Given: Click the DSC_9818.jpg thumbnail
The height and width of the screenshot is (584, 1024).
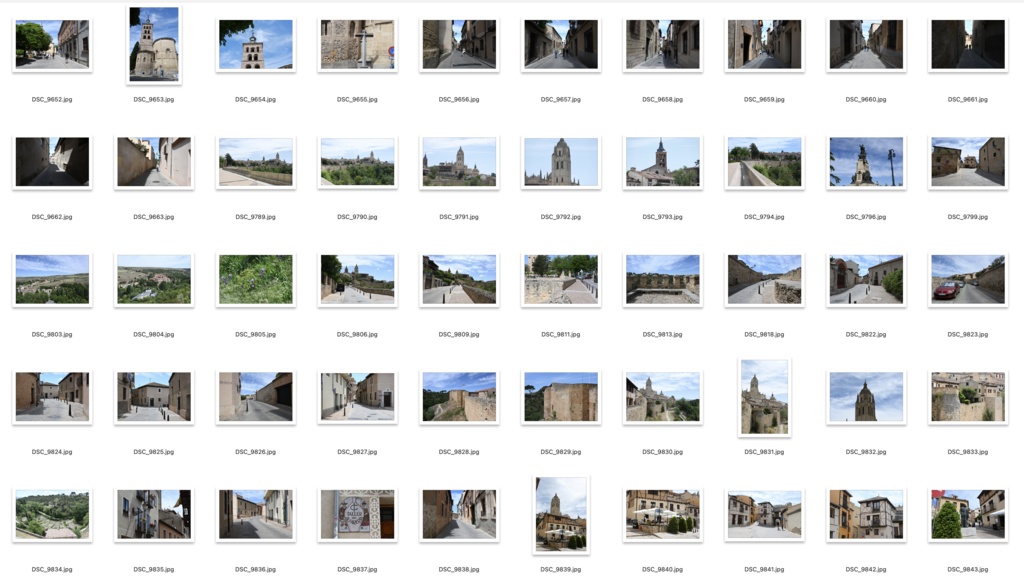Looking at the screenshot, I should [x=764, y=280].
